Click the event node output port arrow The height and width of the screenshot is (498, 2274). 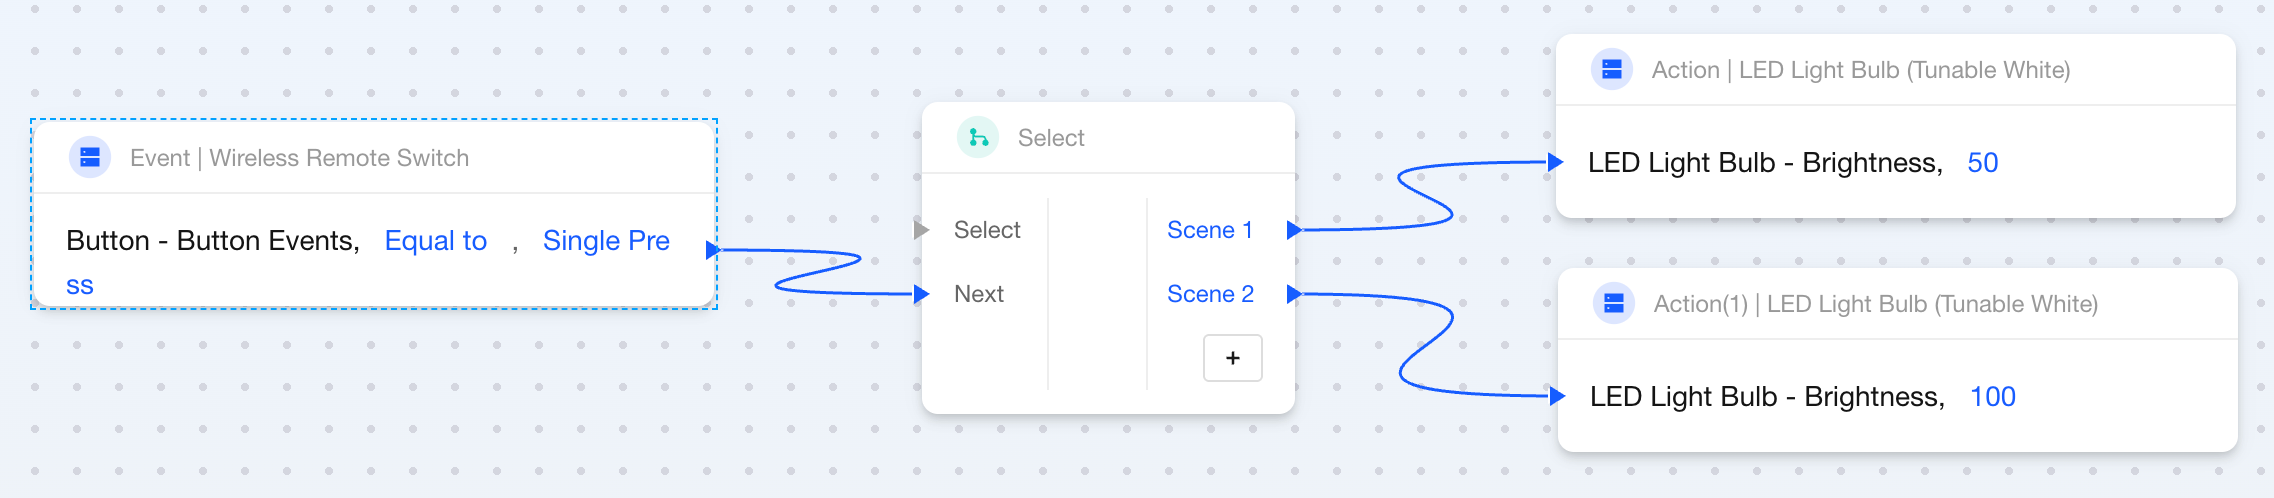[x=712, y=250]
